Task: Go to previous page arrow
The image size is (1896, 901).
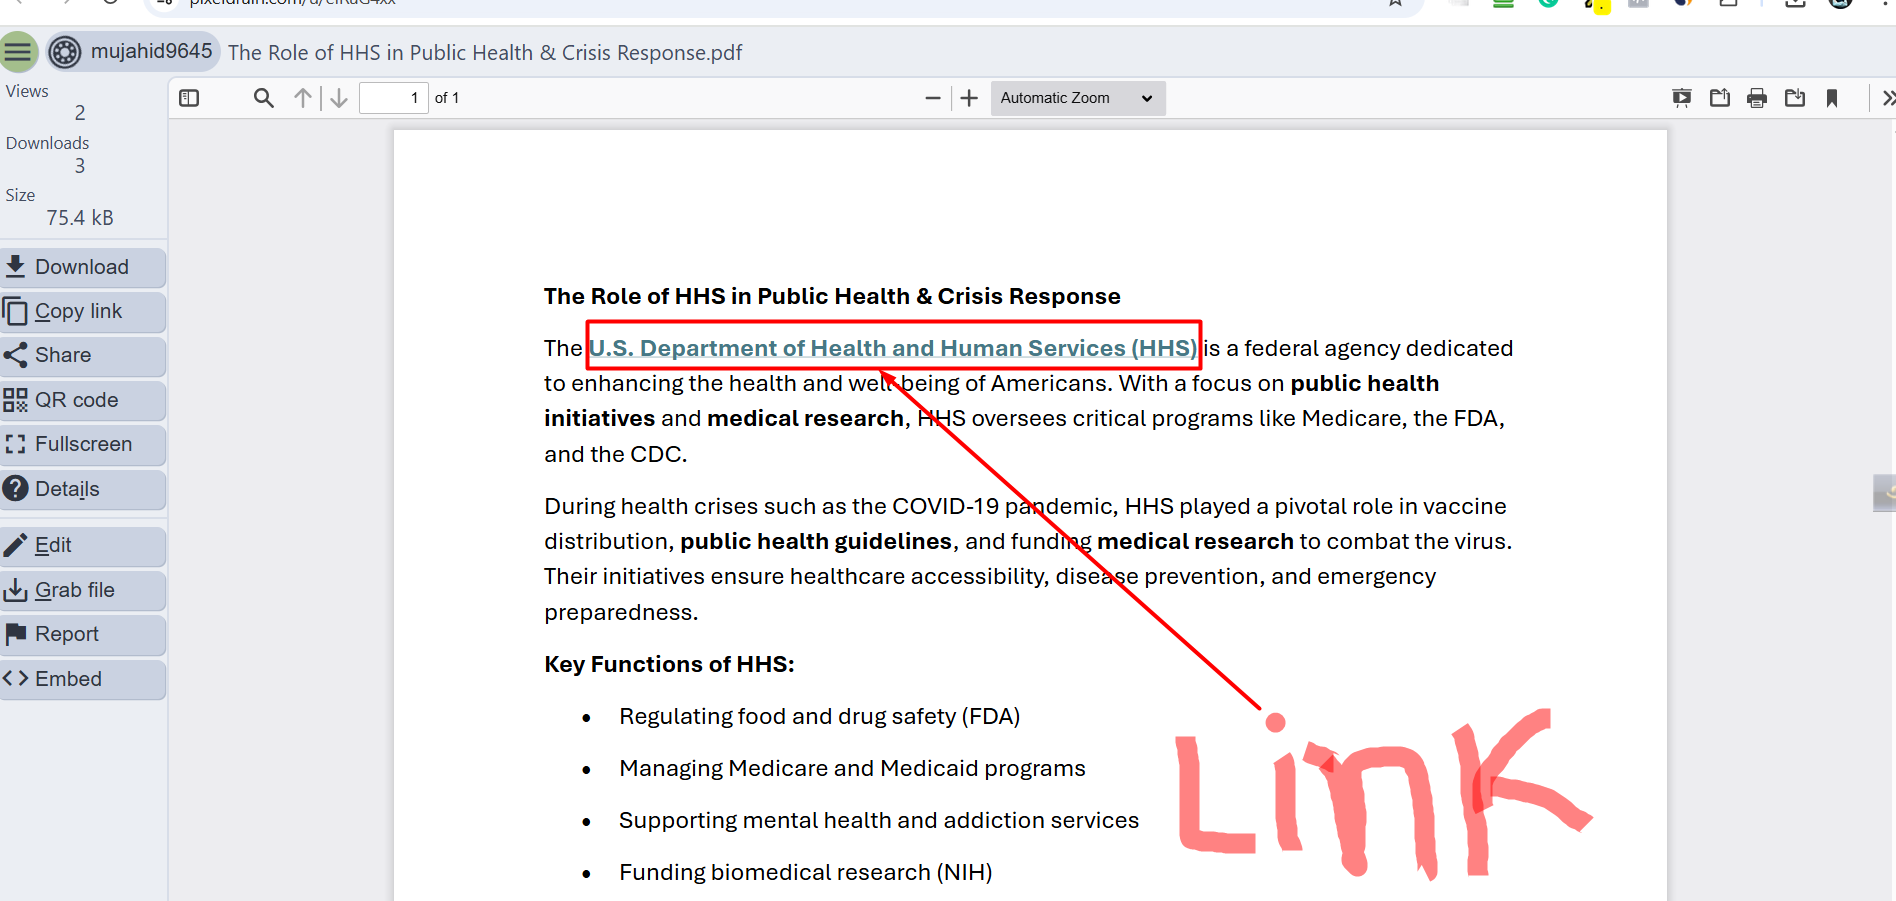Action: 303,98
